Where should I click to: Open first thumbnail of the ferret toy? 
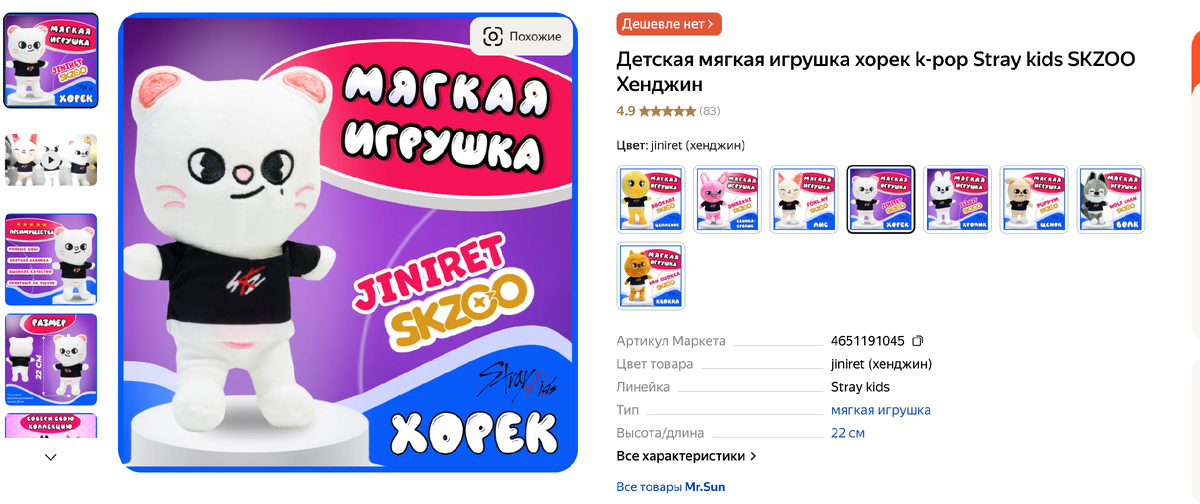click(51, 61)
